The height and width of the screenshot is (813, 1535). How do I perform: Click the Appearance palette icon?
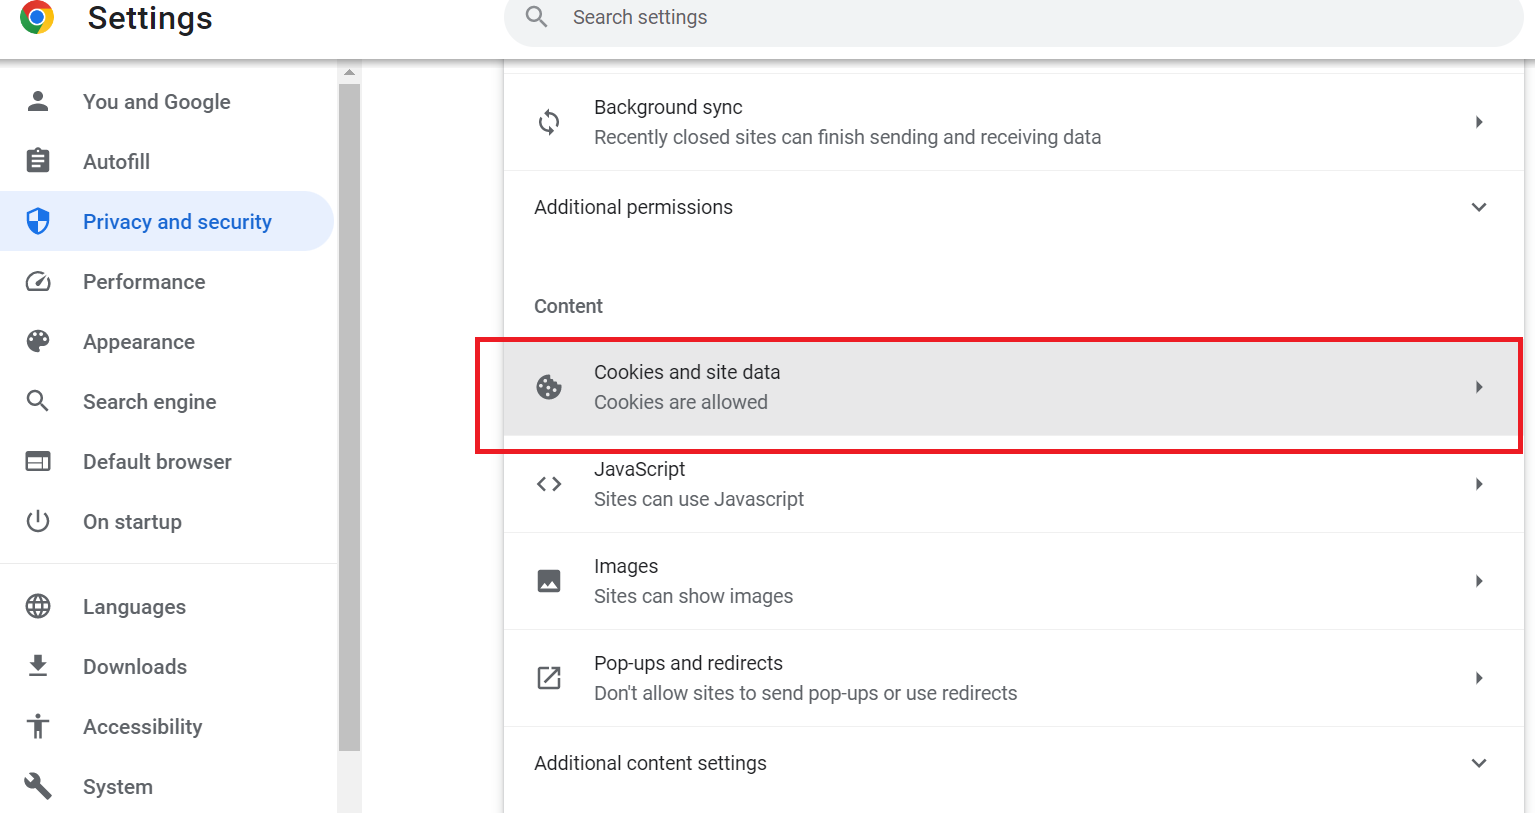pos(37,341)
